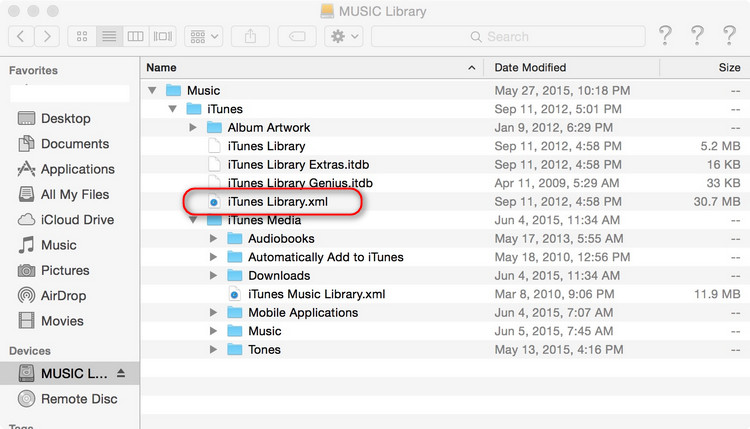Select the iTunes Library Genius.itdb file name
The image size is (750, 429).
300,183
